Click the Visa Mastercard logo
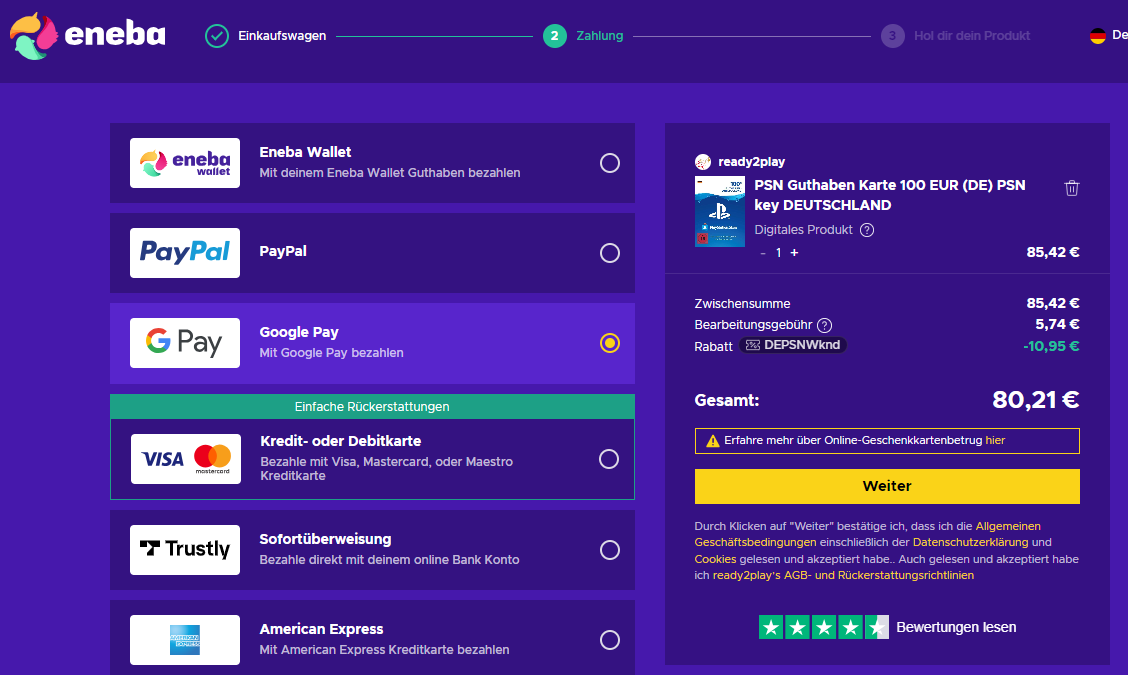 coord(186,459)
